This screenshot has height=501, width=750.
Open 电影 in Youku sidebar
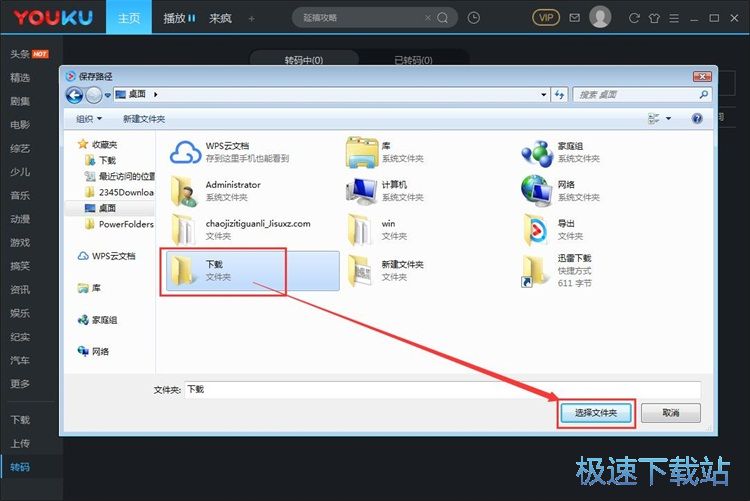pyautogui.click(x=20, y=125)
